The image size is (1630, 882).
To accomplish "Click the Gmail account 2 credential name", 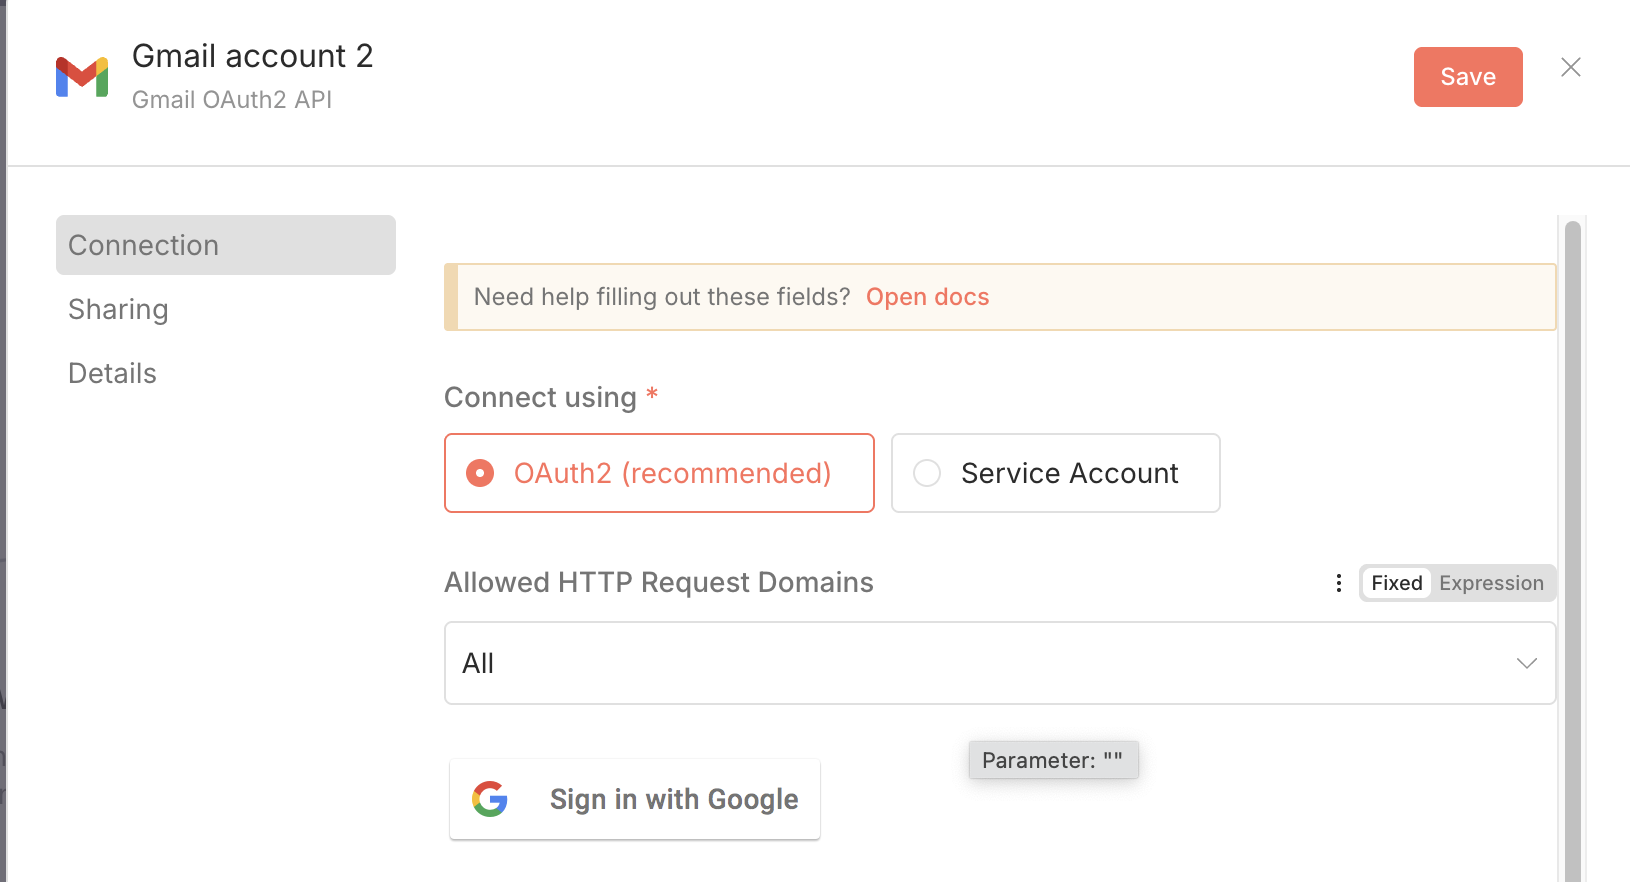I will [x=252, y=56].
